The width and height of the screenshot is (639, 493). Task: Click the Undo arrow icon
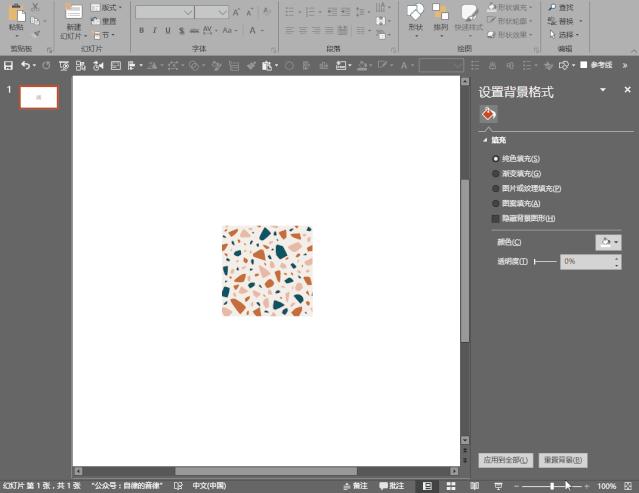click(x=25, y=66)
